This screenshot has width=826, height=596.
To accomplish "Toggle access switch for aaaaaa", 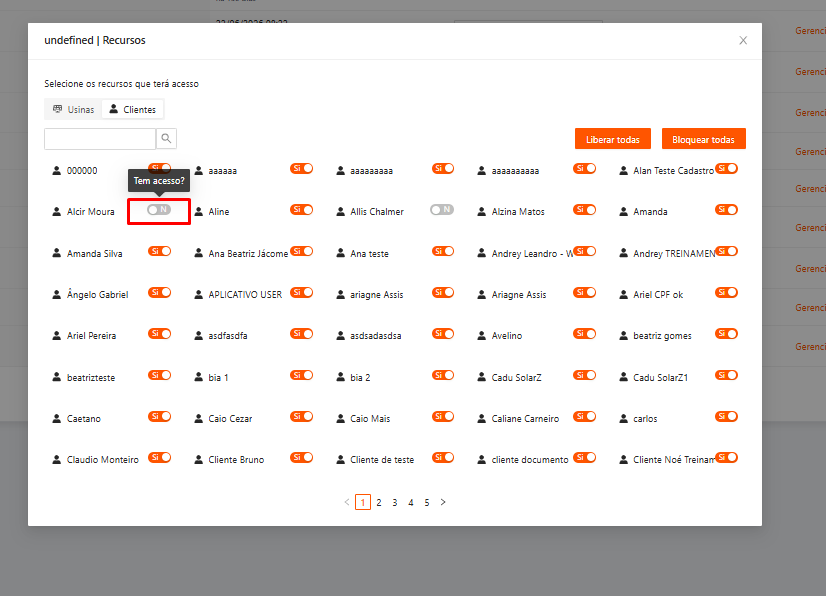I will tap(301, 169).
